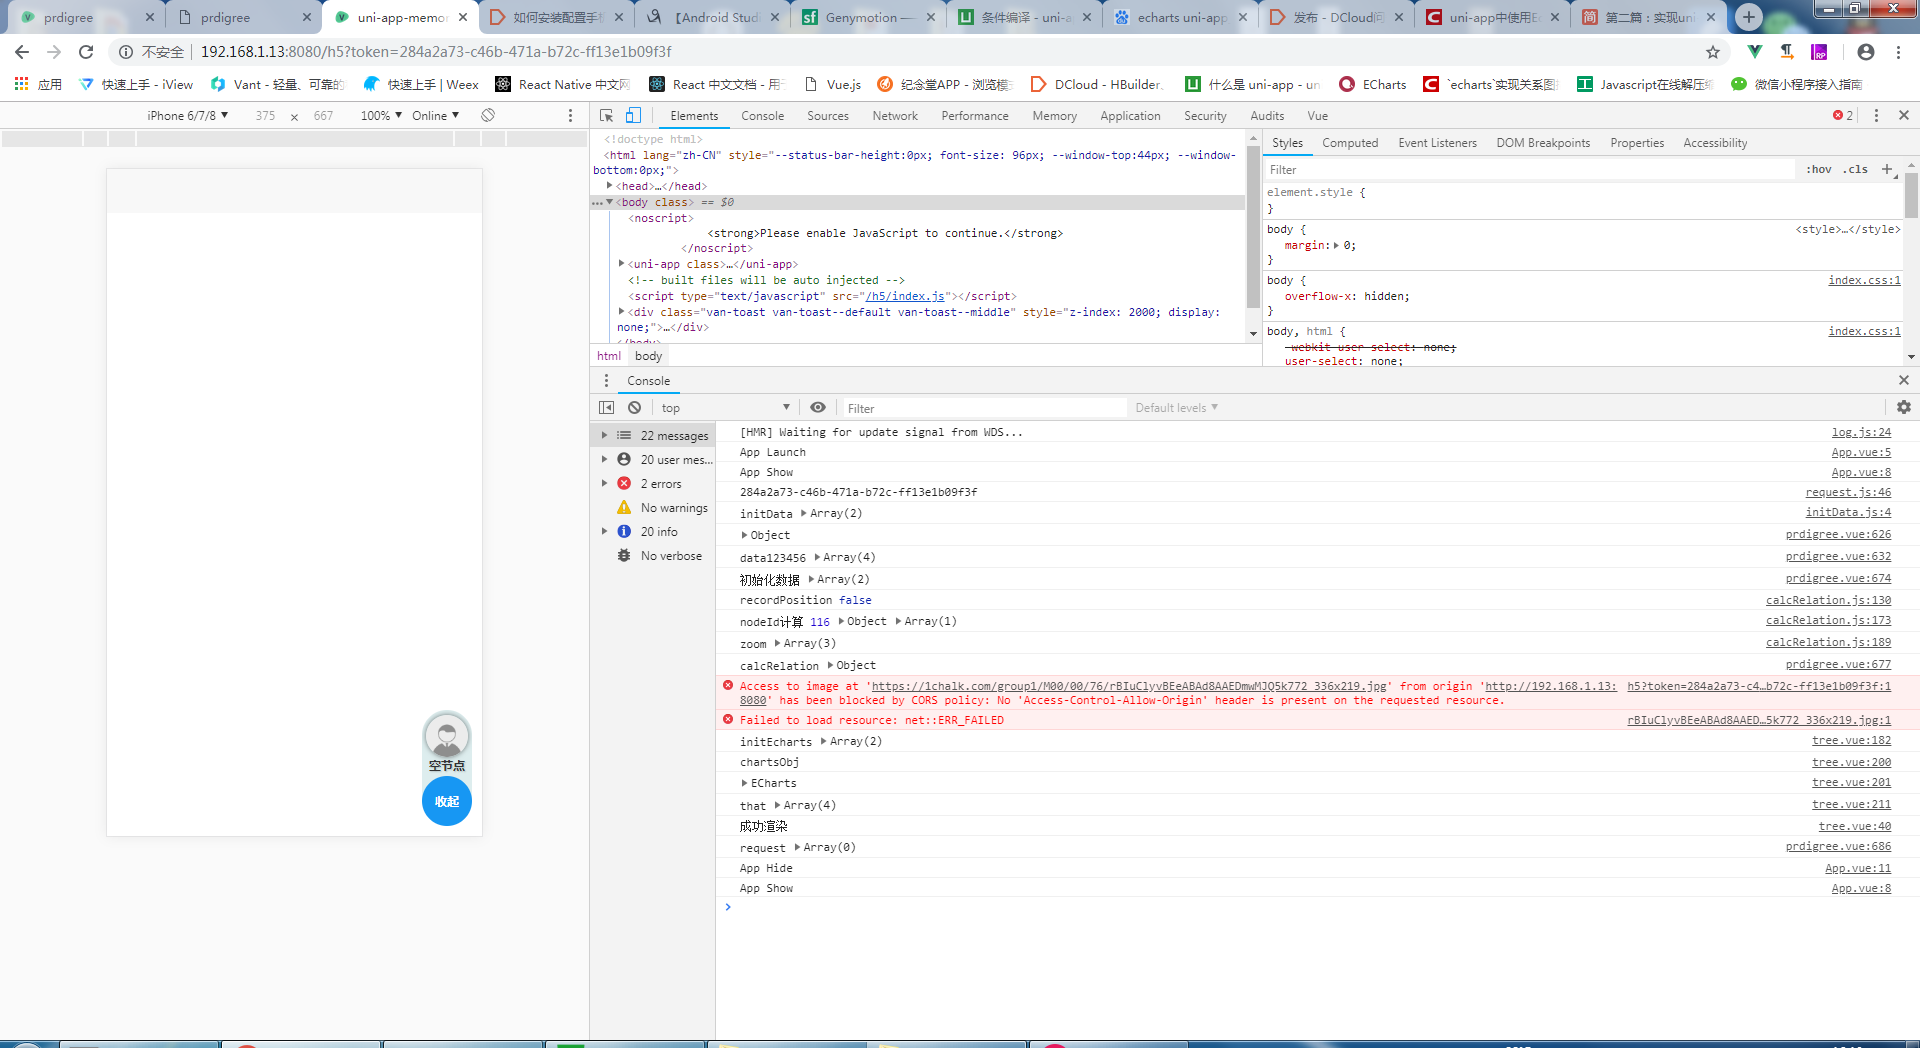
Task: Bookmark this page with the star icon
Action: point(1713,52)
